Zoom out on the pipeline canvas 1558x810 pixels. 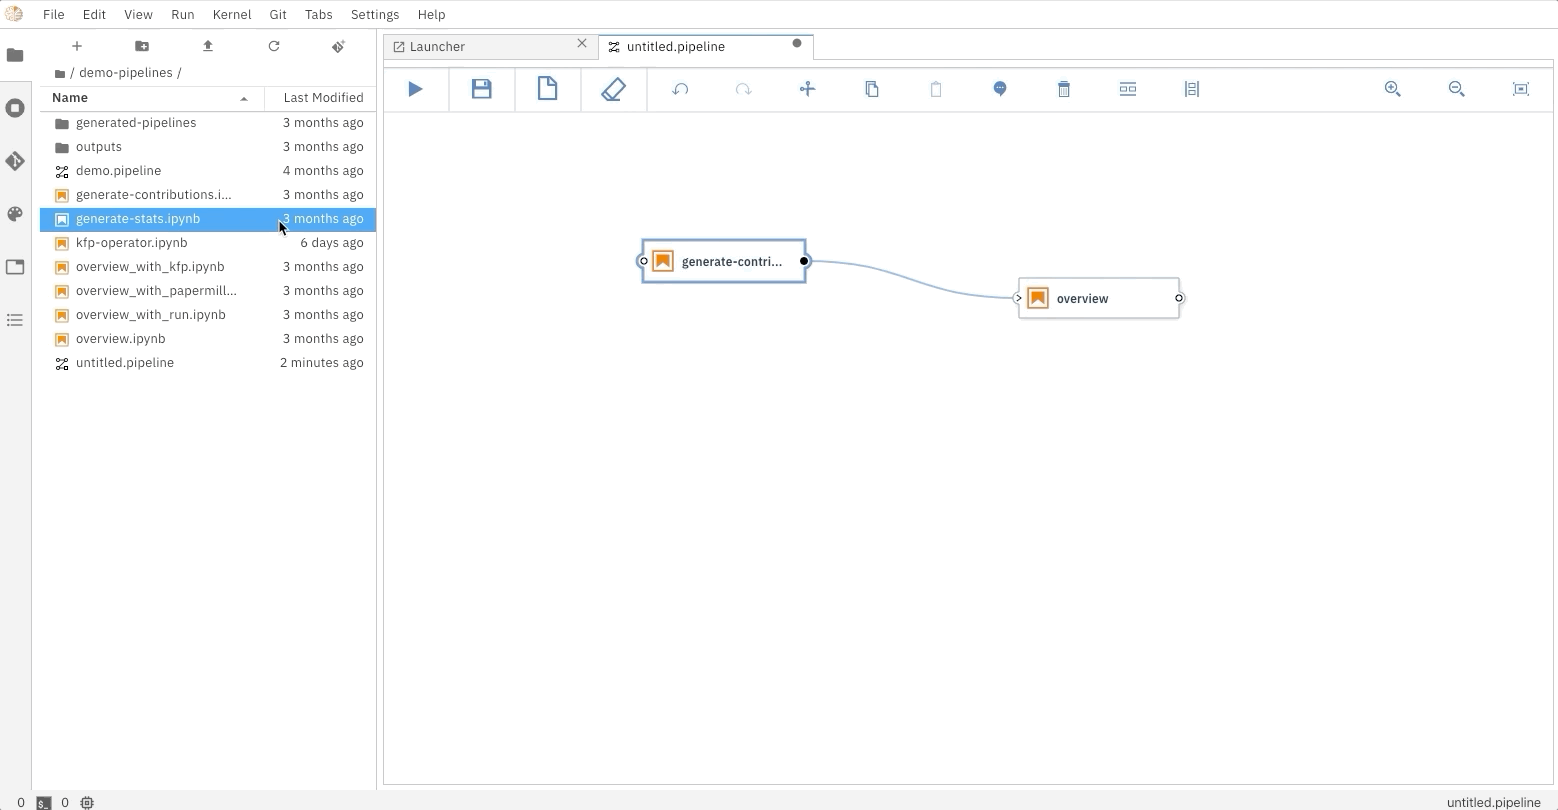point(1457,89)
